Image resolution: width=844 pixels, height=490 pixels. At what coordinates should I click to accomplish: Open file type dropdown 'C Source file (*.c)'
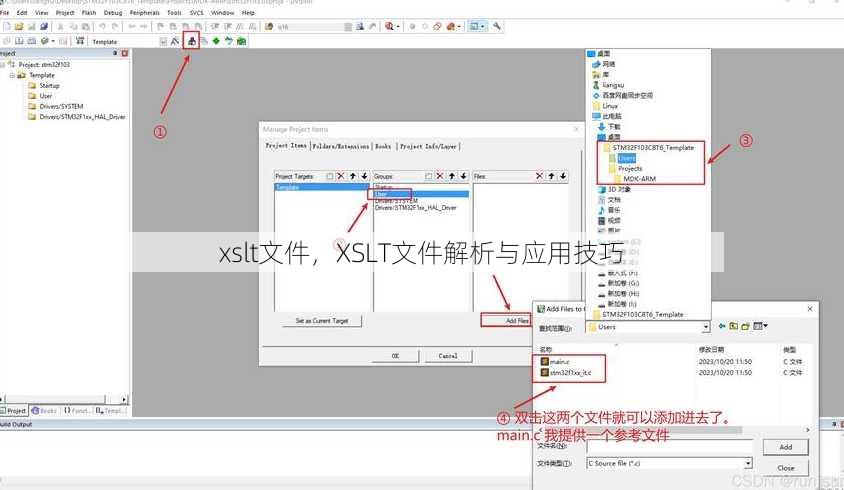[x=748, y=463]
